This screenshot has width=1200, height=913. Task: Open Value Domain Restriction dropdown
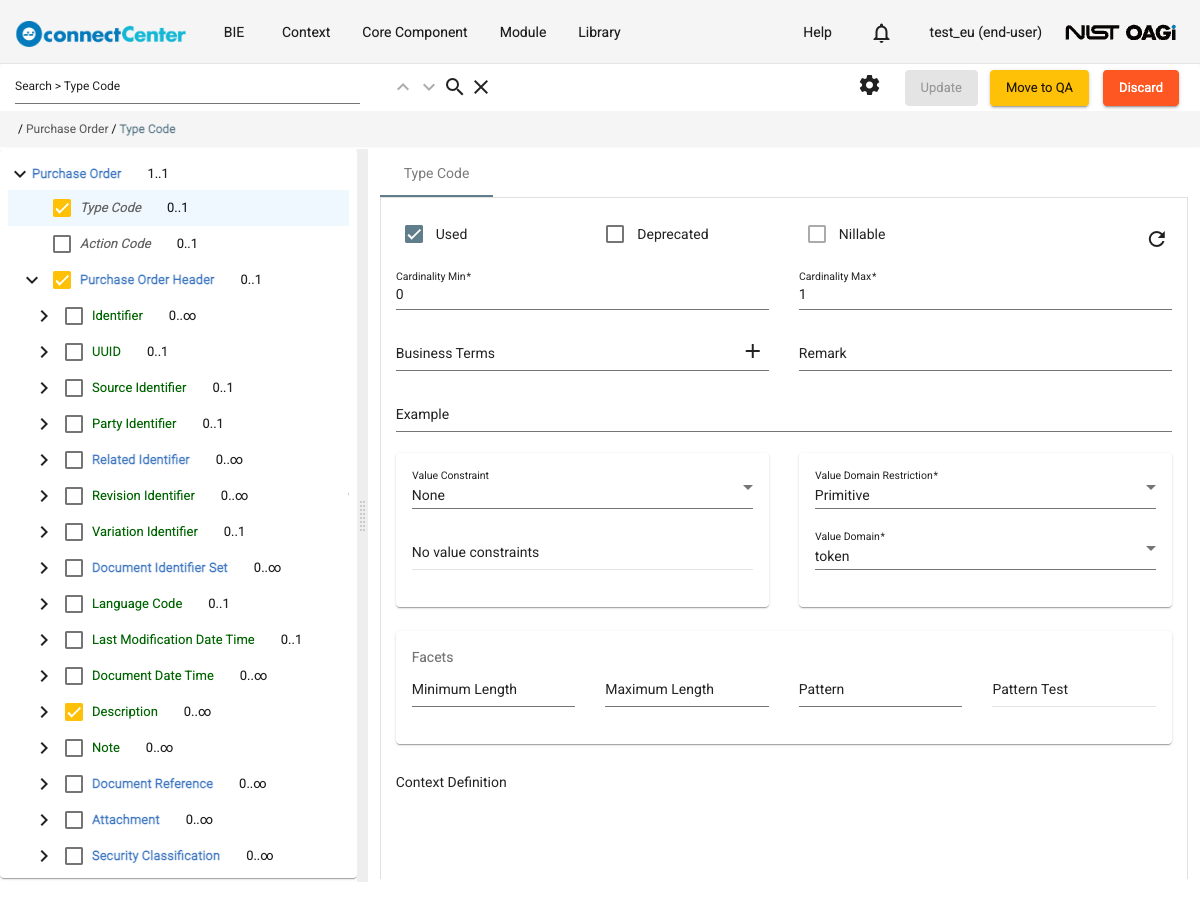point(985,488)
